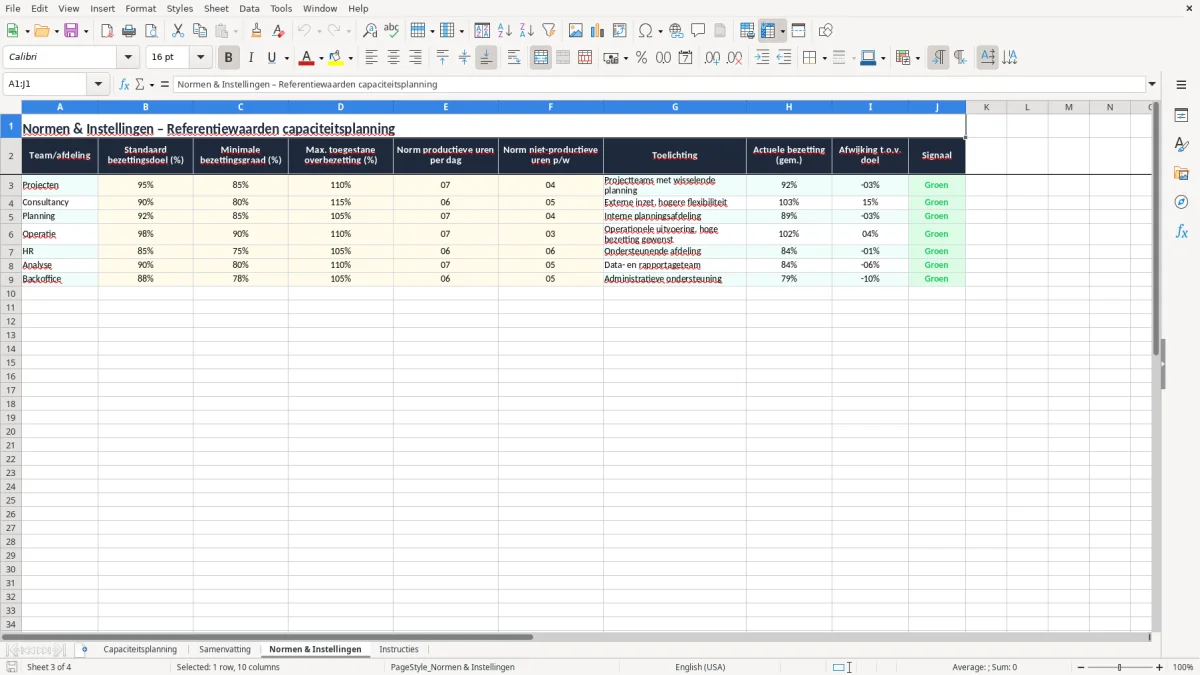Click the Format as Percent icon
The width and height of the screenshot is (1200, 675).
point(642,58)
